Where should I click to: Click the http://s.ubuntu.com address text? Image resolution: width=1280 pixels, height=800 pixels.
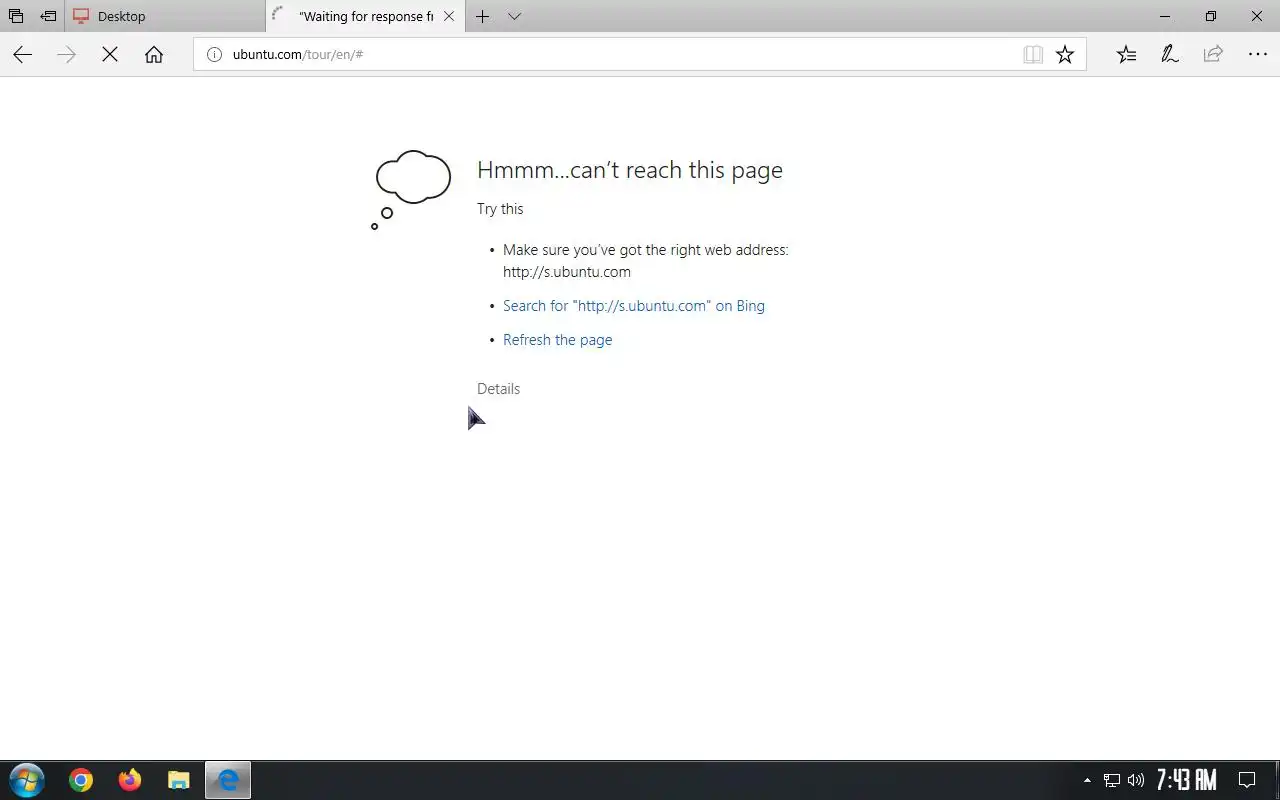[x=567, y=272]
